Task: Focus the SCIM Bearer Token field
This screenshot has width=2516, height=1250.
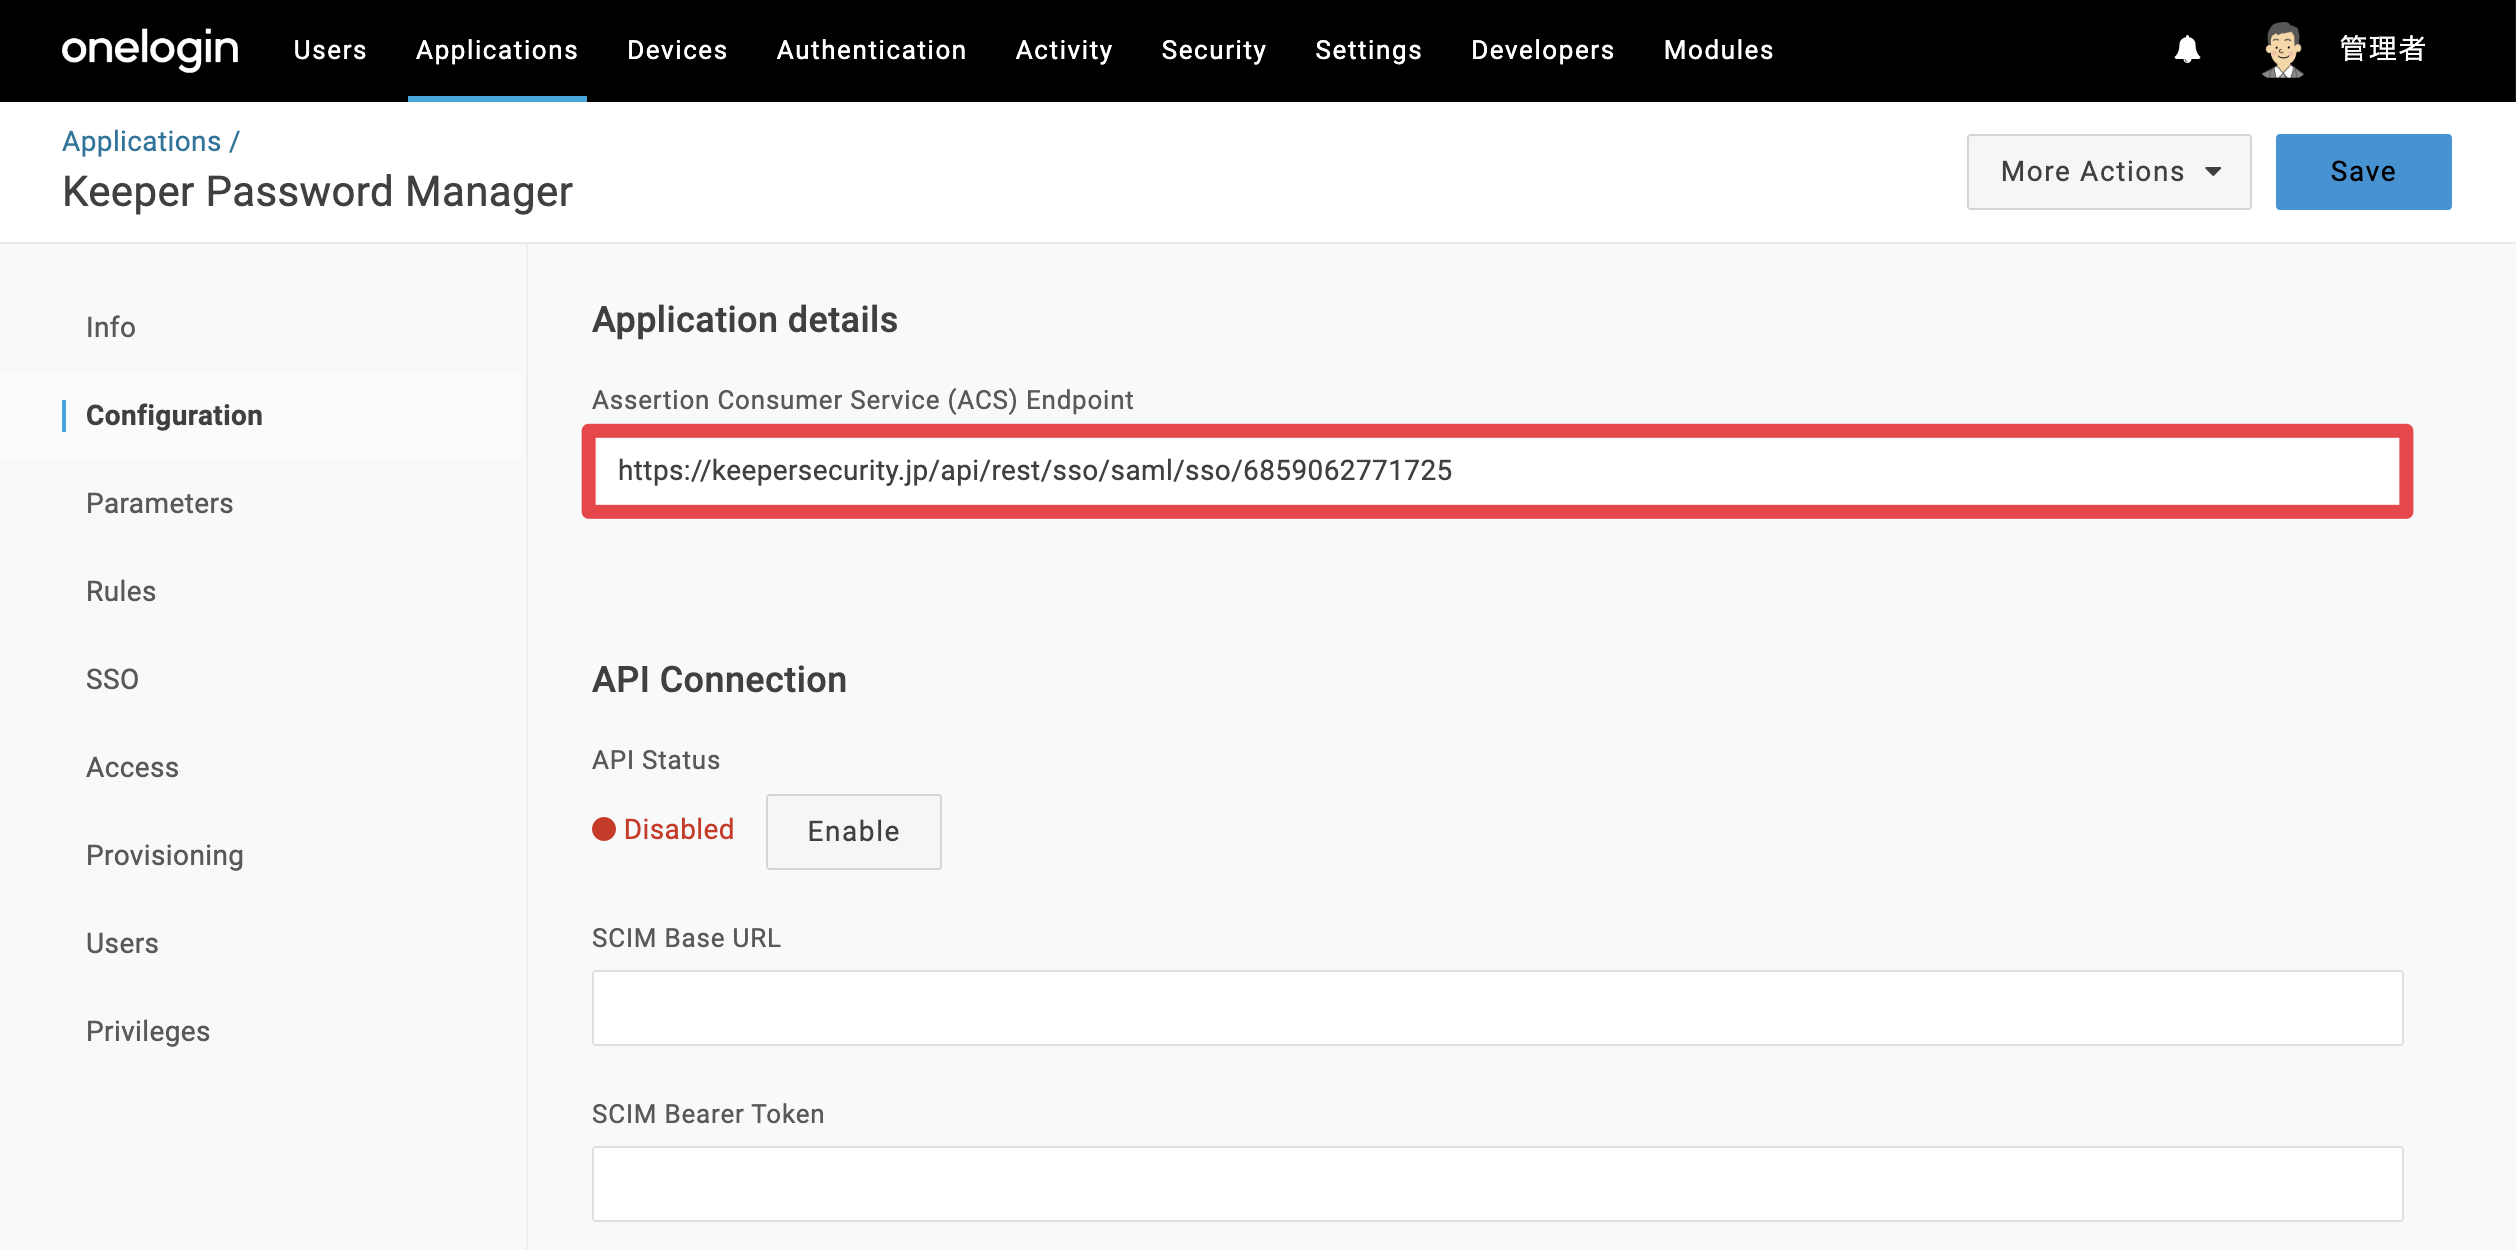Action: [1497, 1184]
